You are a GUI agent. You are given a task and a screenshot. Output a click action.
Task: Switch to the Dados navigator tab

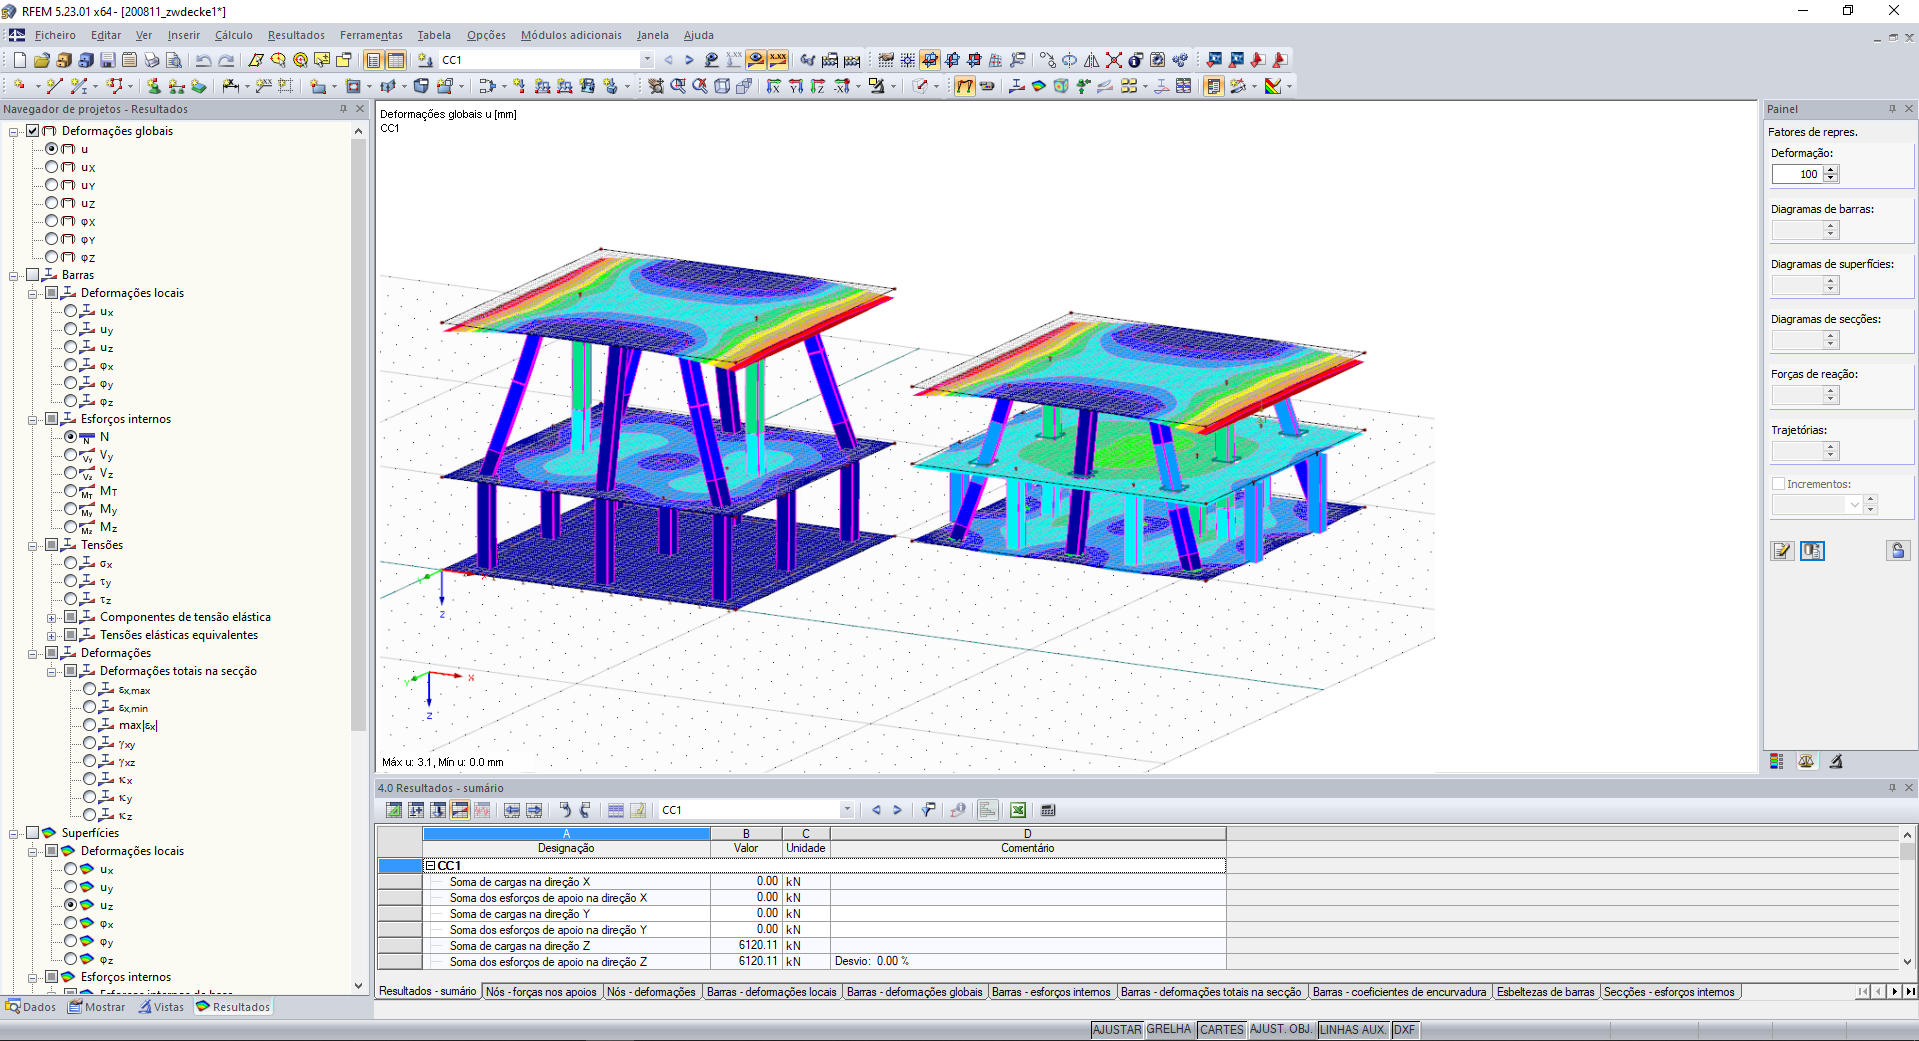pos(31,1007)
